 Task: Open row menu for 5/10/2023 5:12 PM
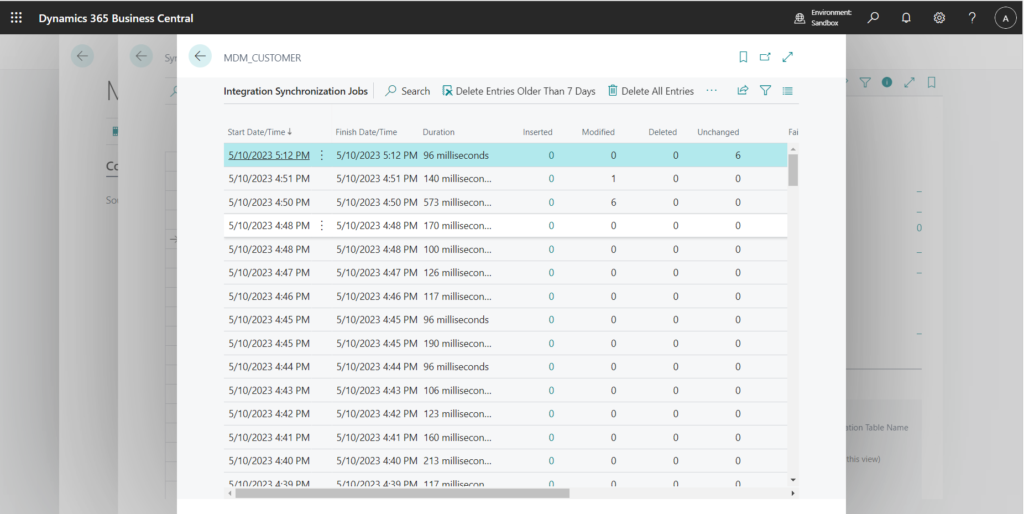[321, 155]
